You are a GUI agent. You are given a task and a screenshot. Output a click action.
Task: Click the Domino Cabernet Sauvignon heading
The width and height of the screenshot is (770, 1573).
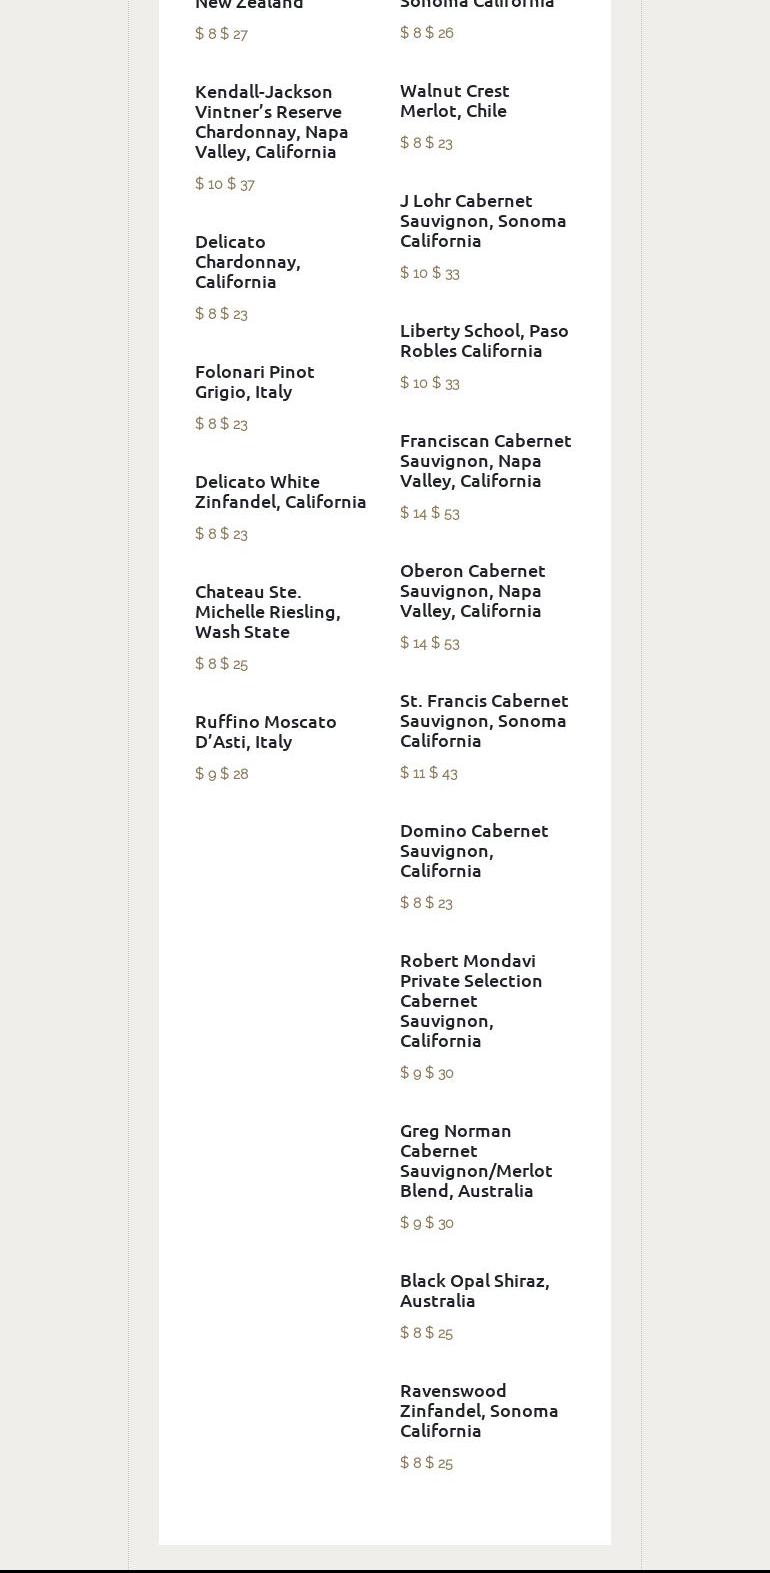473,850
